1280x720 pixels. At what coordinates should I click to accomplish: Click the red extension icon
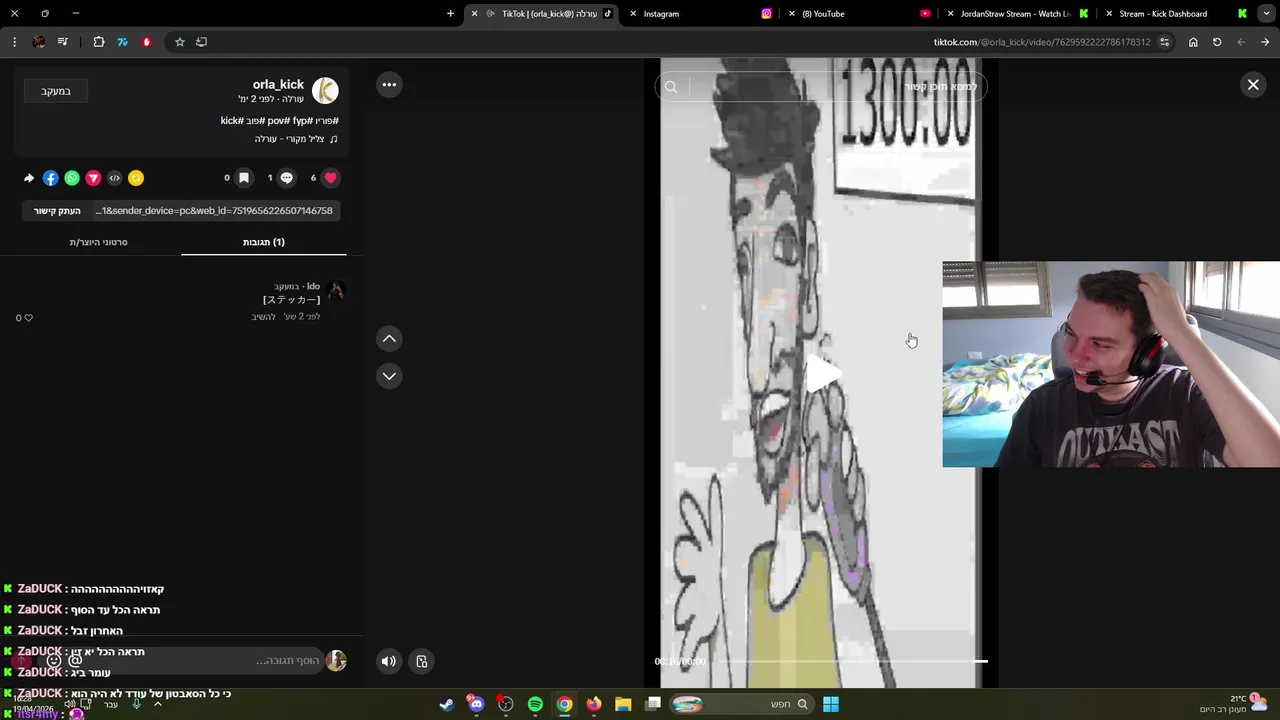(x=146, y=42)
